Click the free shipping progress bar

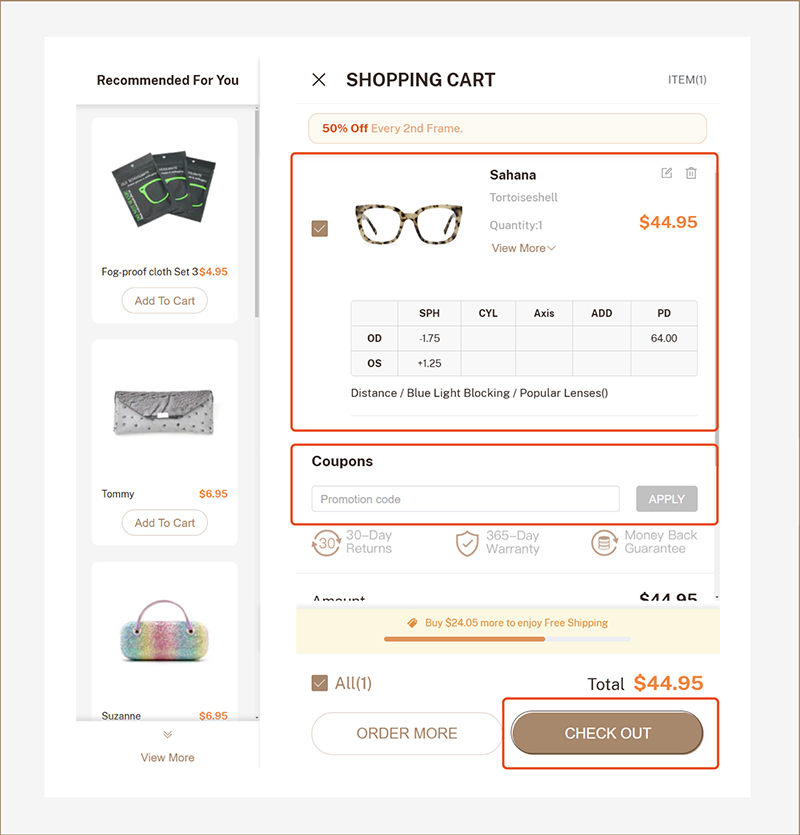pos(507,638)
